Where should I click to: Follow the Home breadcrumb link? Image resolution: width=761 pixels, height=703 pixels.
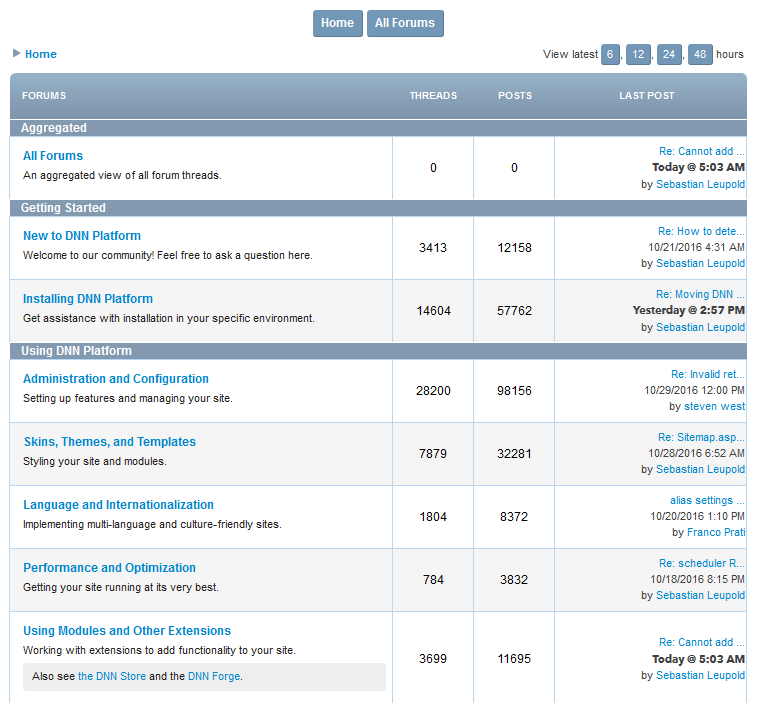[x=41, y=54]
